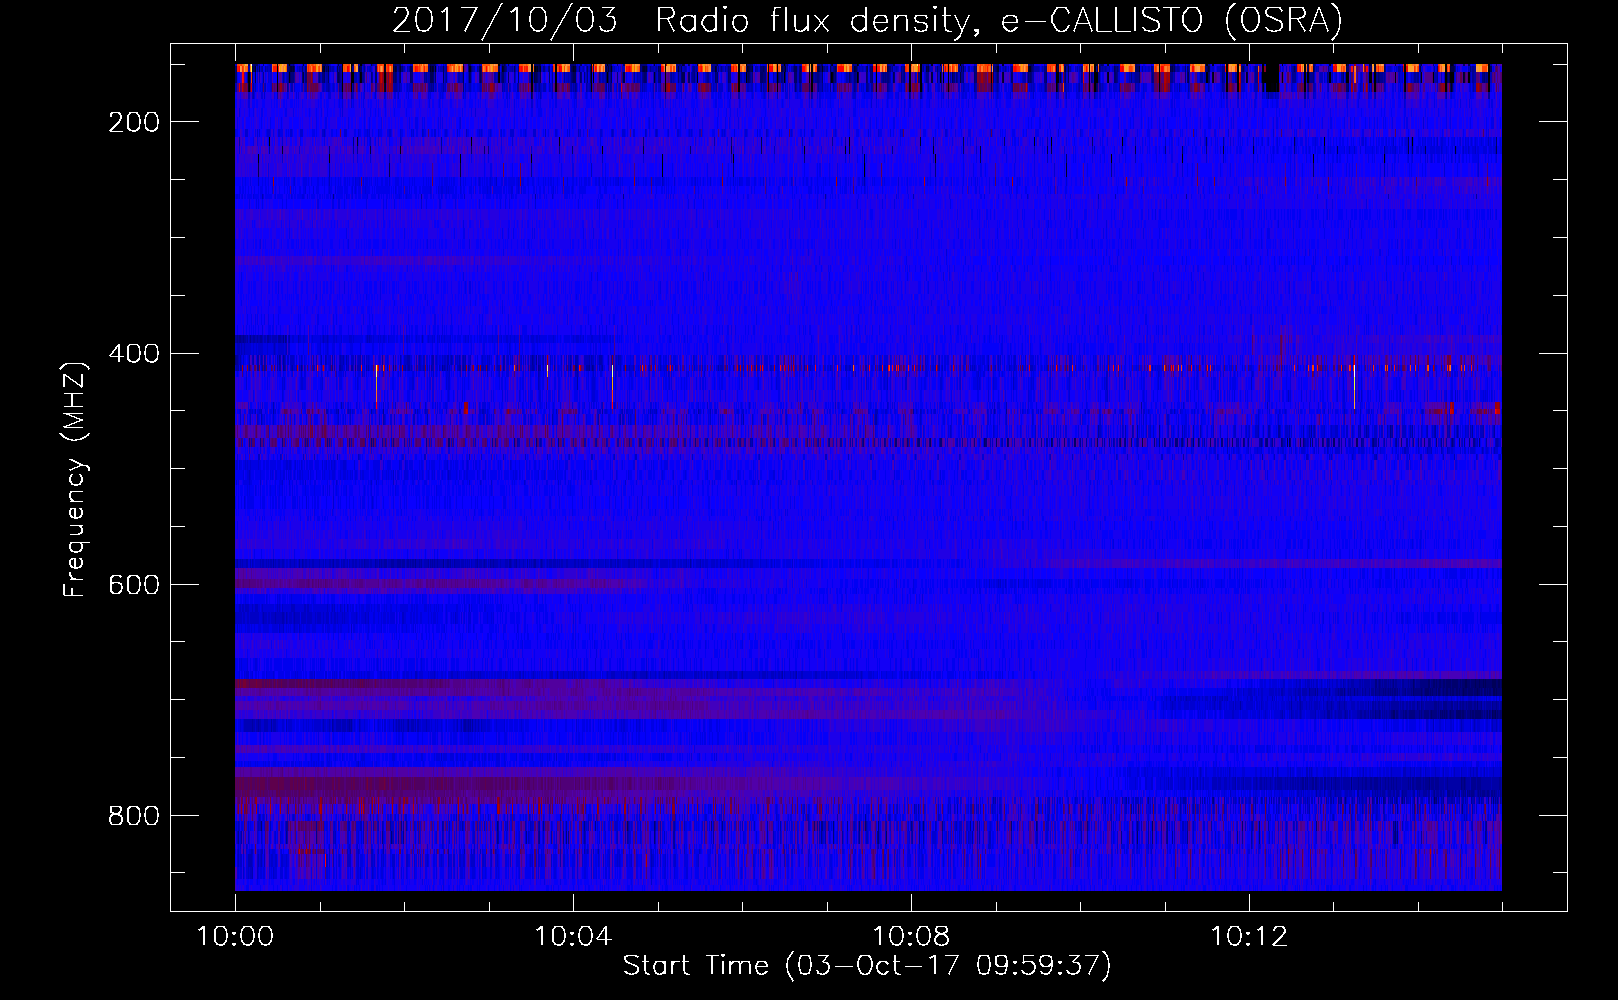This screenshot has height=1000, width=1618.
Task: Click the 200 frequency tick label
Action: coord(133,122)
